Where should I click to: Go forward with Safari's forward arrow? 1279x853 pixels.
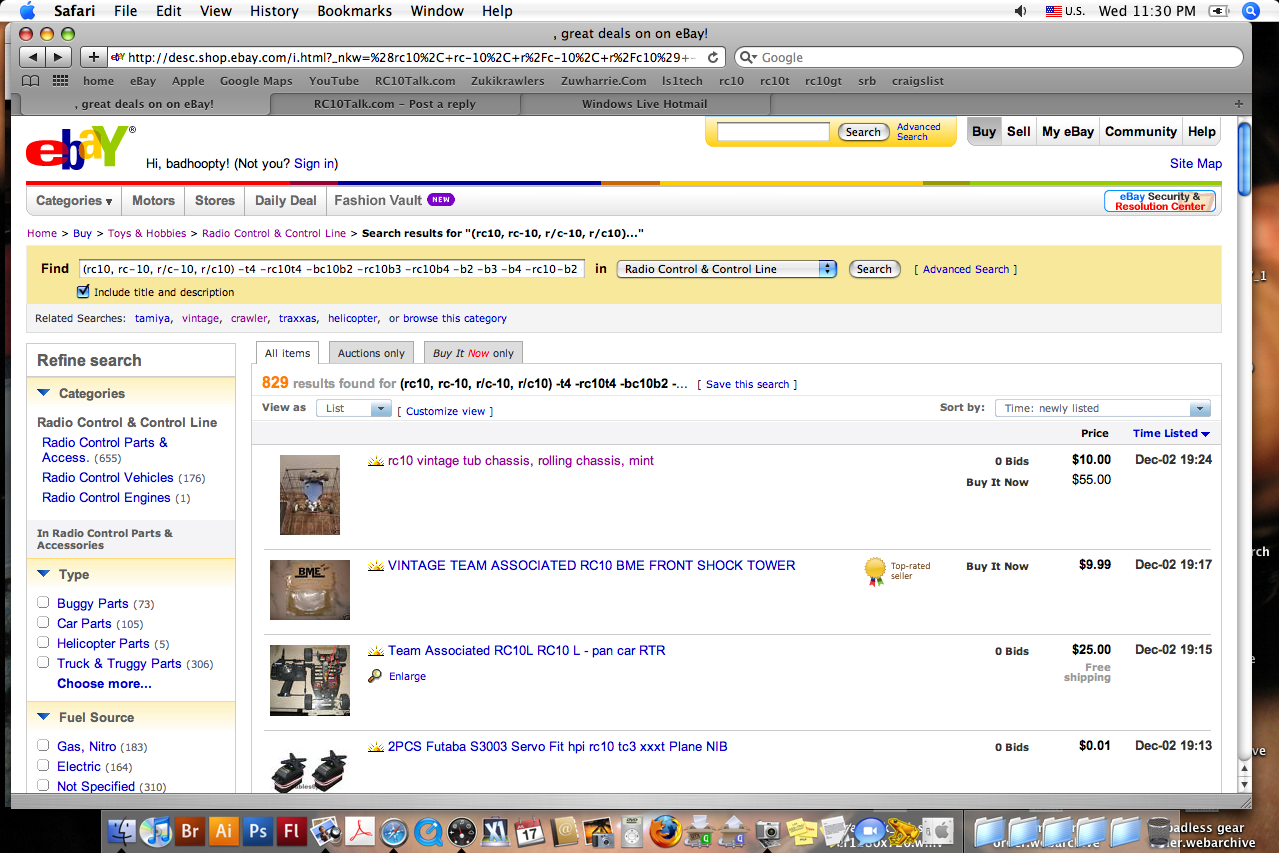(58, 58)
